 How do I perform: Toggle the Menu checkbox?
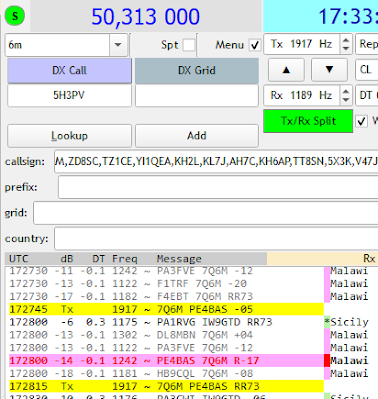click(x=255, y=45)
